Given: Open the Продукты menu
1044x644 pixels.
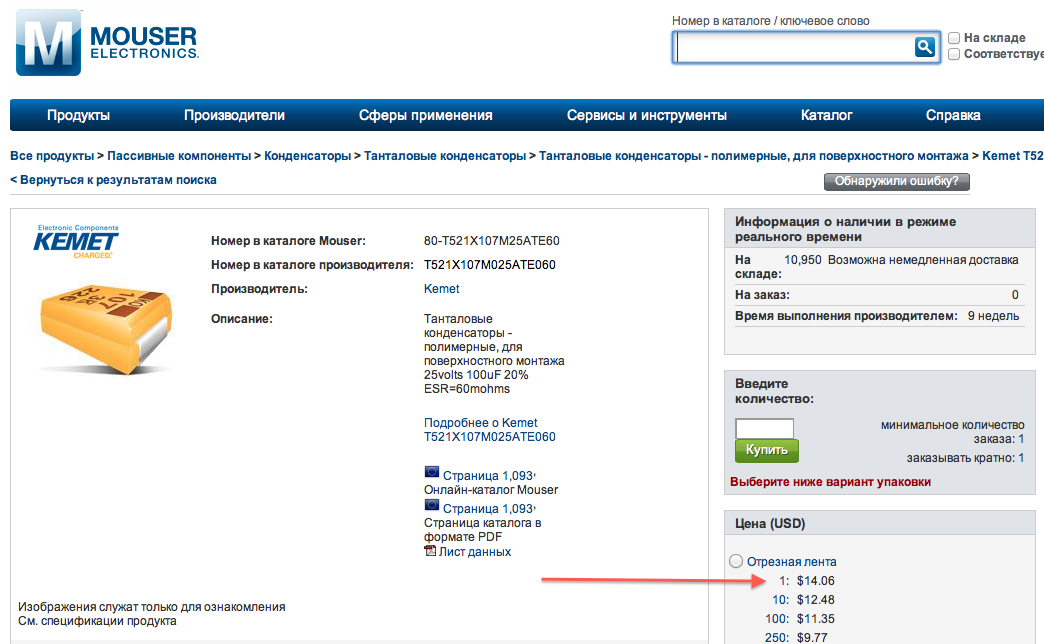Looking at the screenshot, I should (79, 115).
